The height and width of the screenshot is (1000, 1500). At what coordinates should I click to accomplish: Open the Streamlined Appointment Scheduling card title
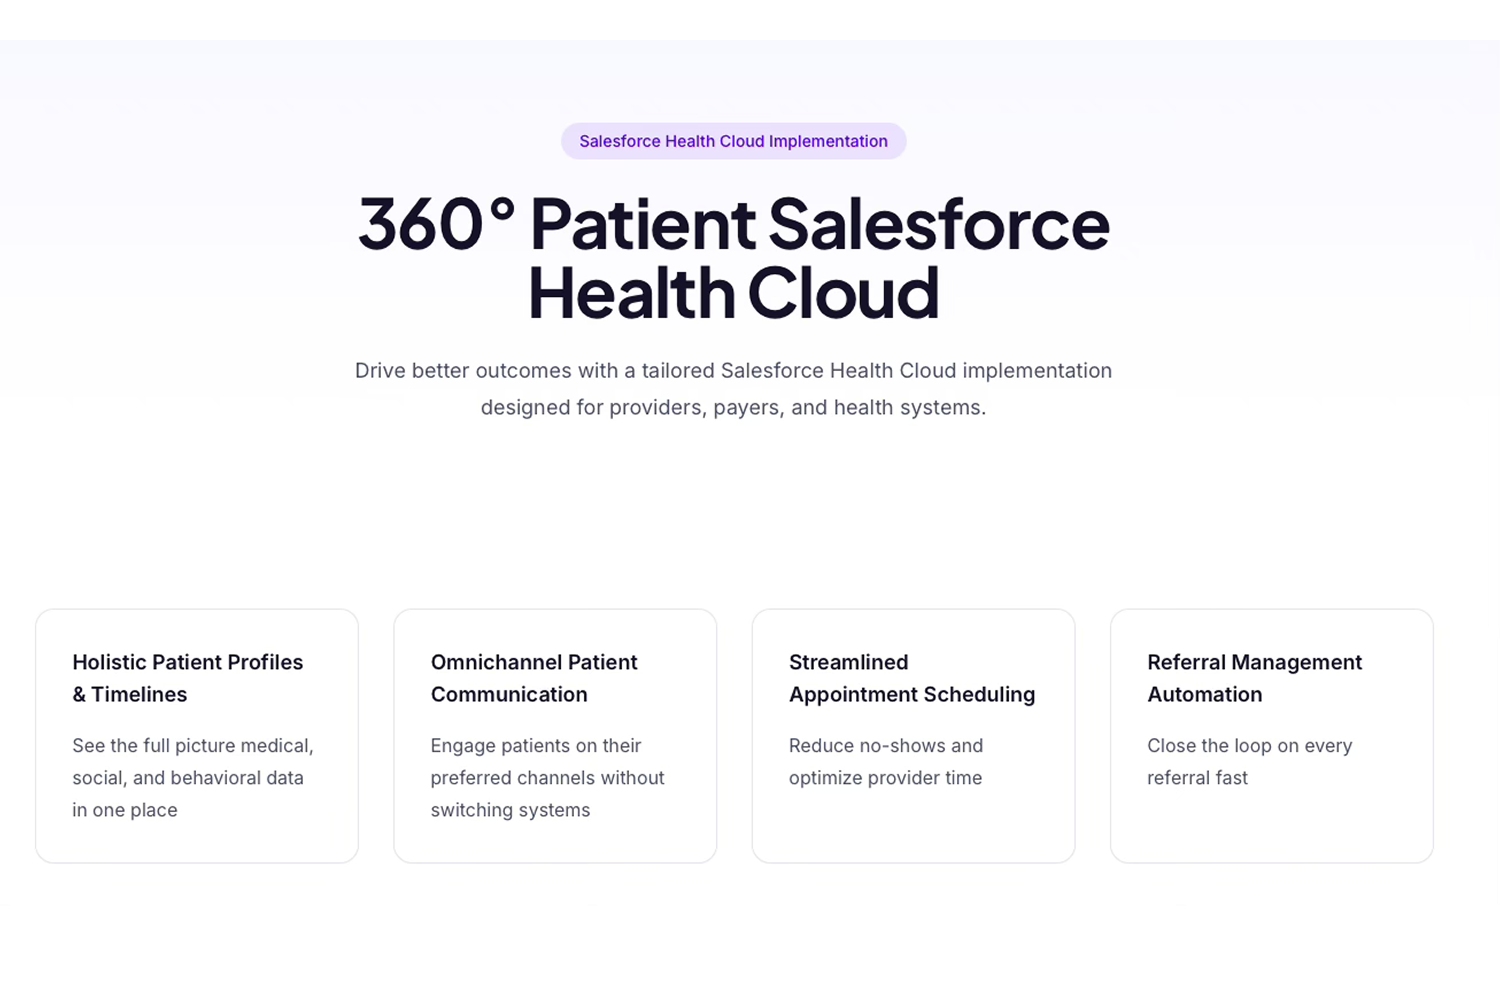point(912,678)
